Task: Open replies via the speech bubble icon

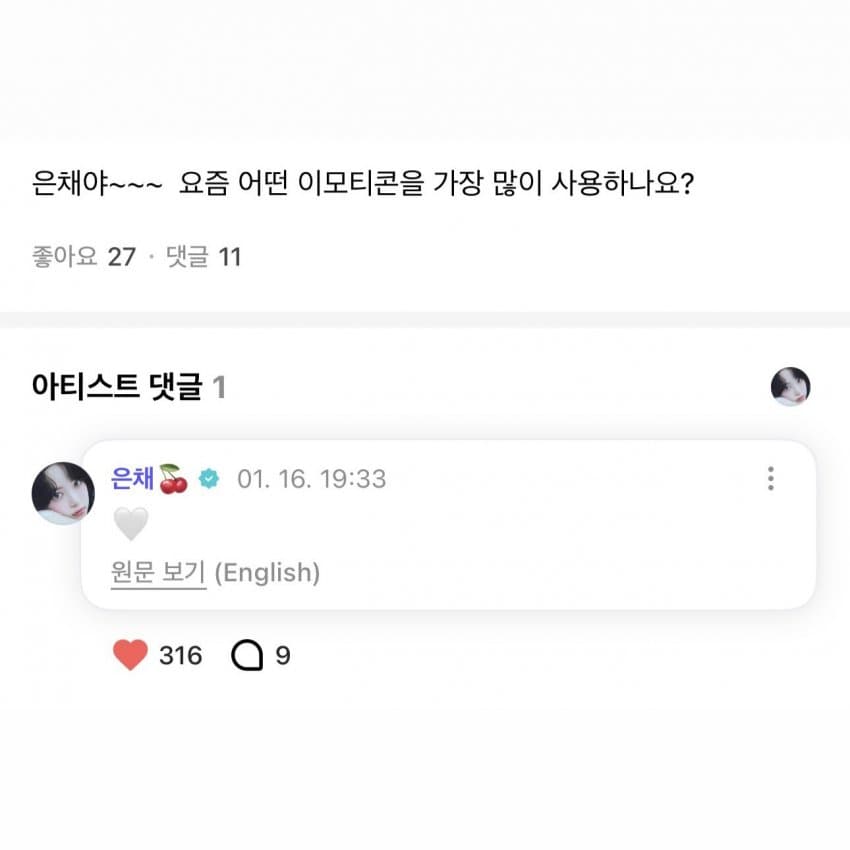Action: (247, 656)
